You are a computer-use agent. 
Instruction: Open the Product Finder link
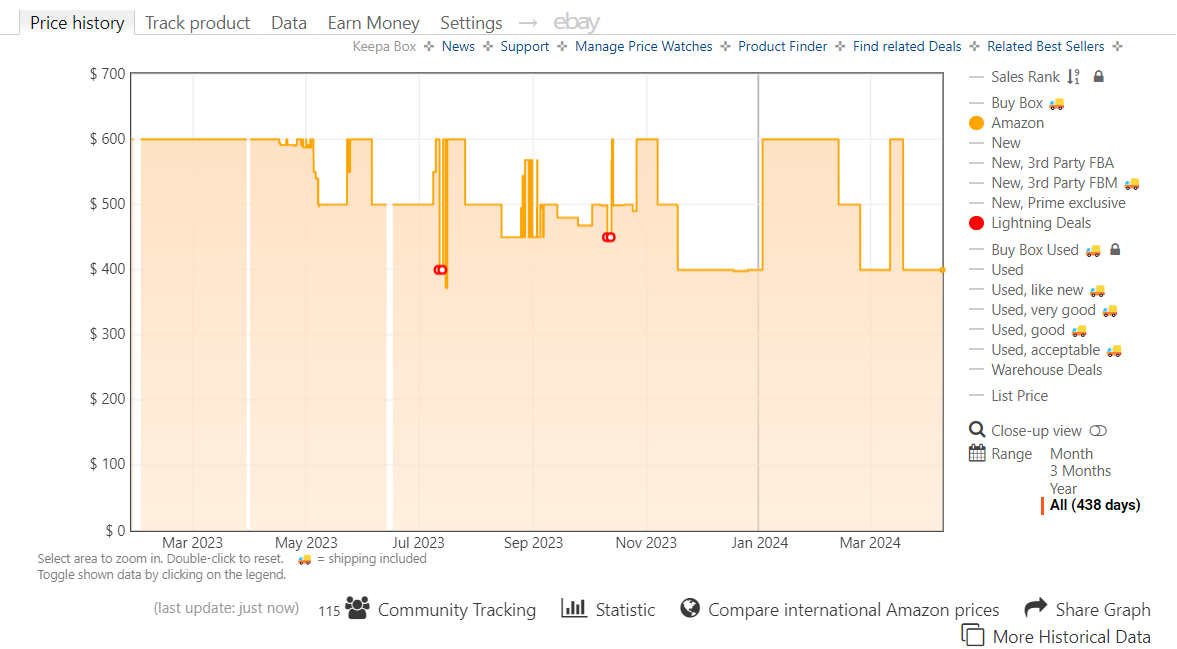tap(782, 46)
